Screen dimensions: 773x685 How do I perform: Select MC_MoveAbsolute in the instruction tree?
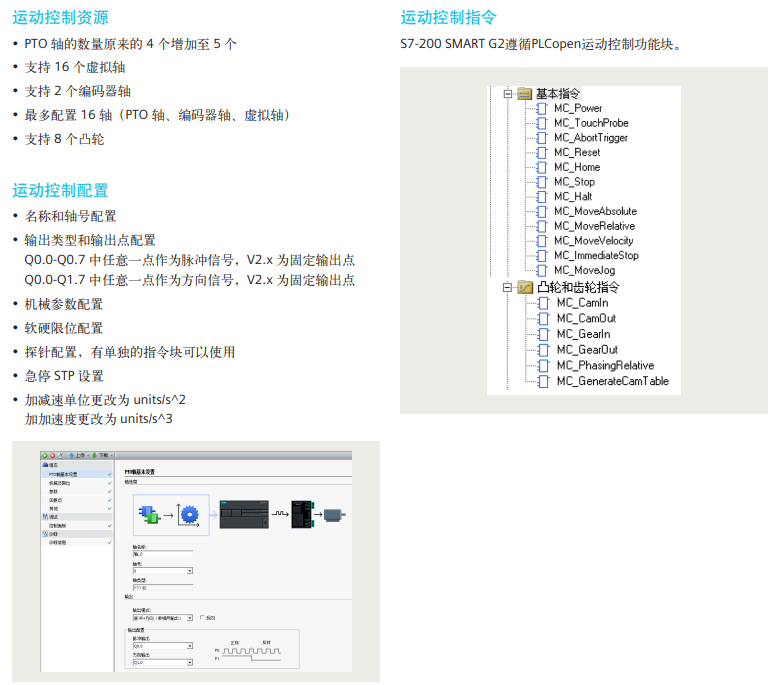[595, 212]
